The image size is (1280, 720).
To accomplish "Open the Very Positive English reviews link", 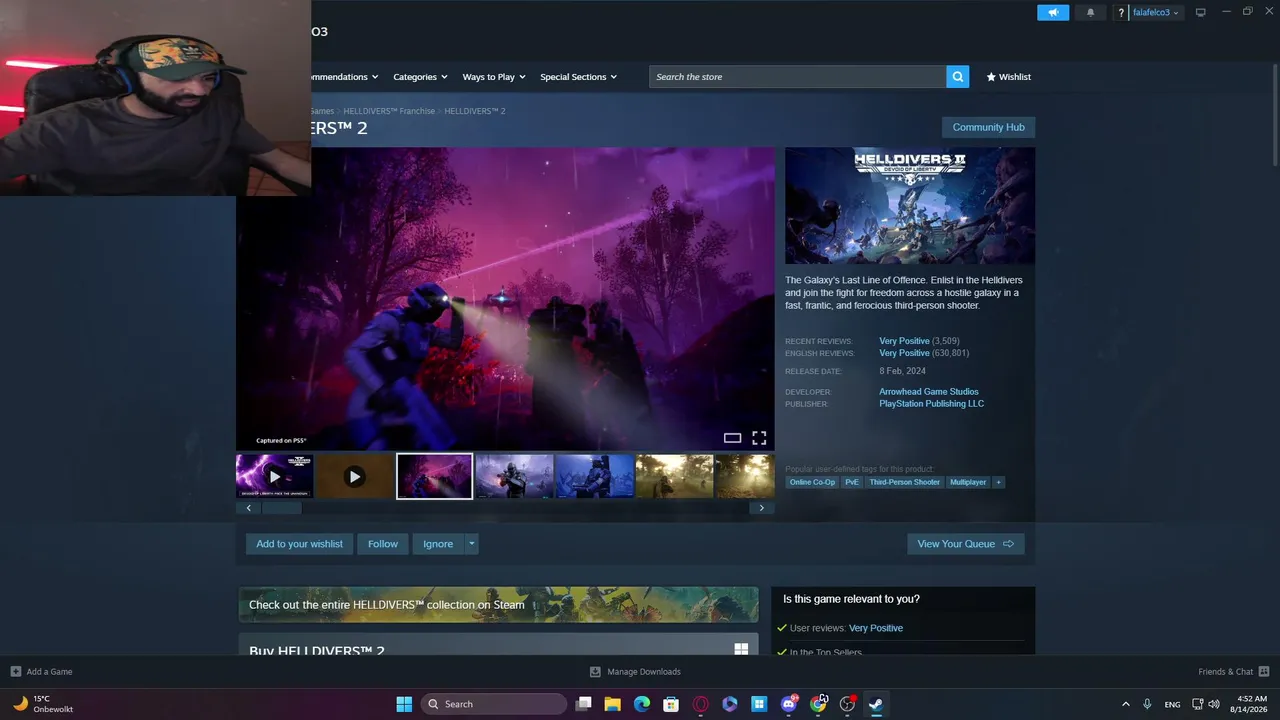I will (904, 353).
